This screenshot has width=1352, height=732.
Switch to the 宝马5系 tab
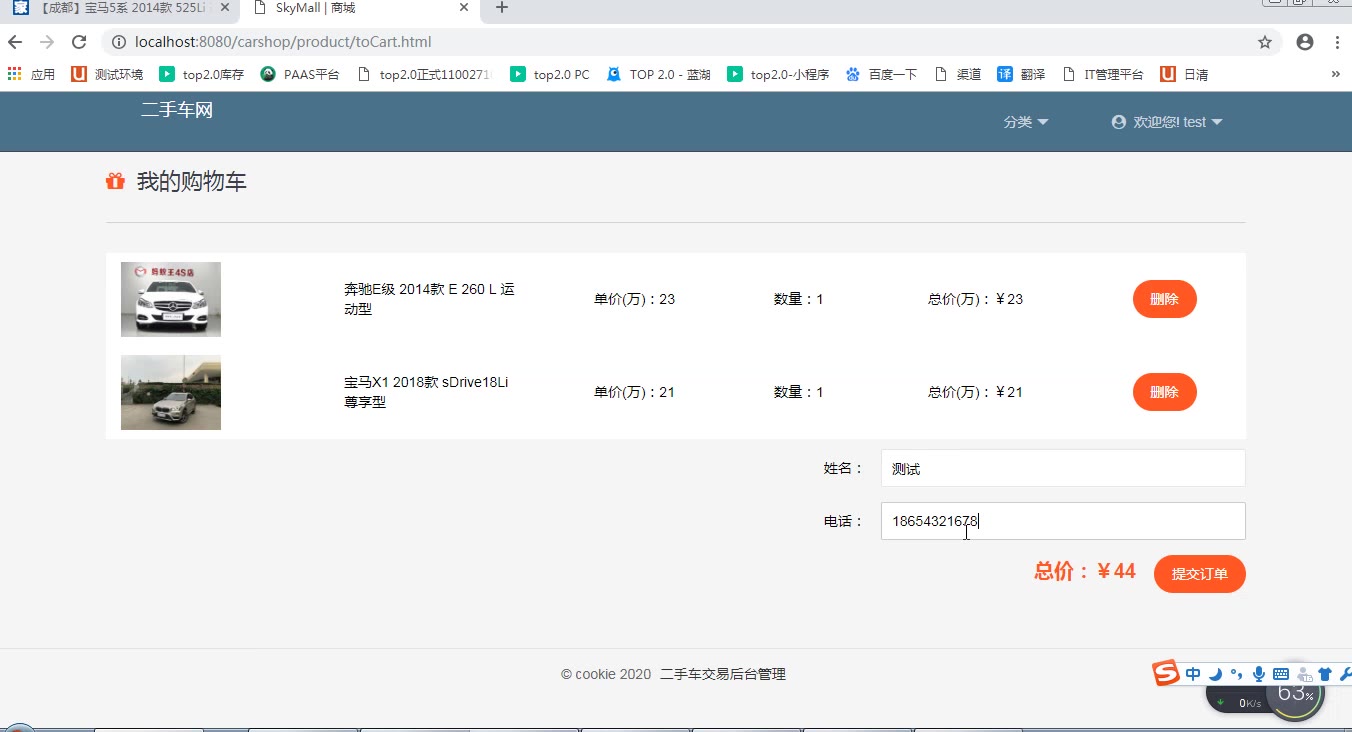120,8
